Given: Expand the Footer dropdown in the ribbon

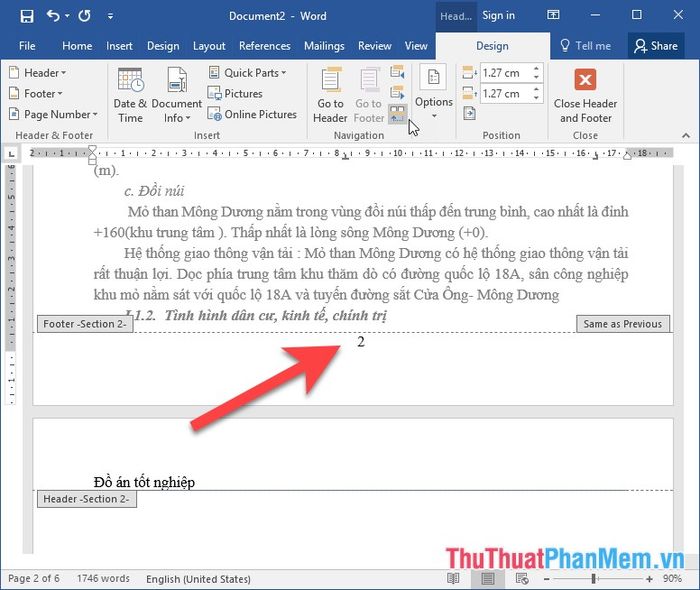Looking at the screenshot, I should pos(36,94).
